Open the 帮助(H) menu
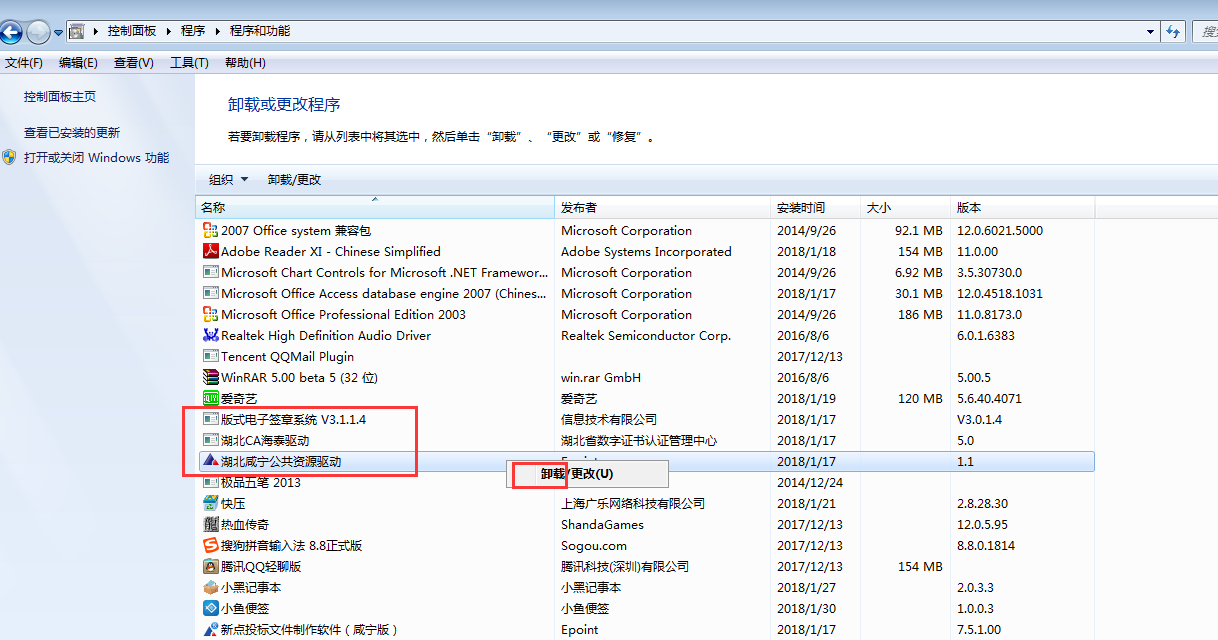 [245, 63]
